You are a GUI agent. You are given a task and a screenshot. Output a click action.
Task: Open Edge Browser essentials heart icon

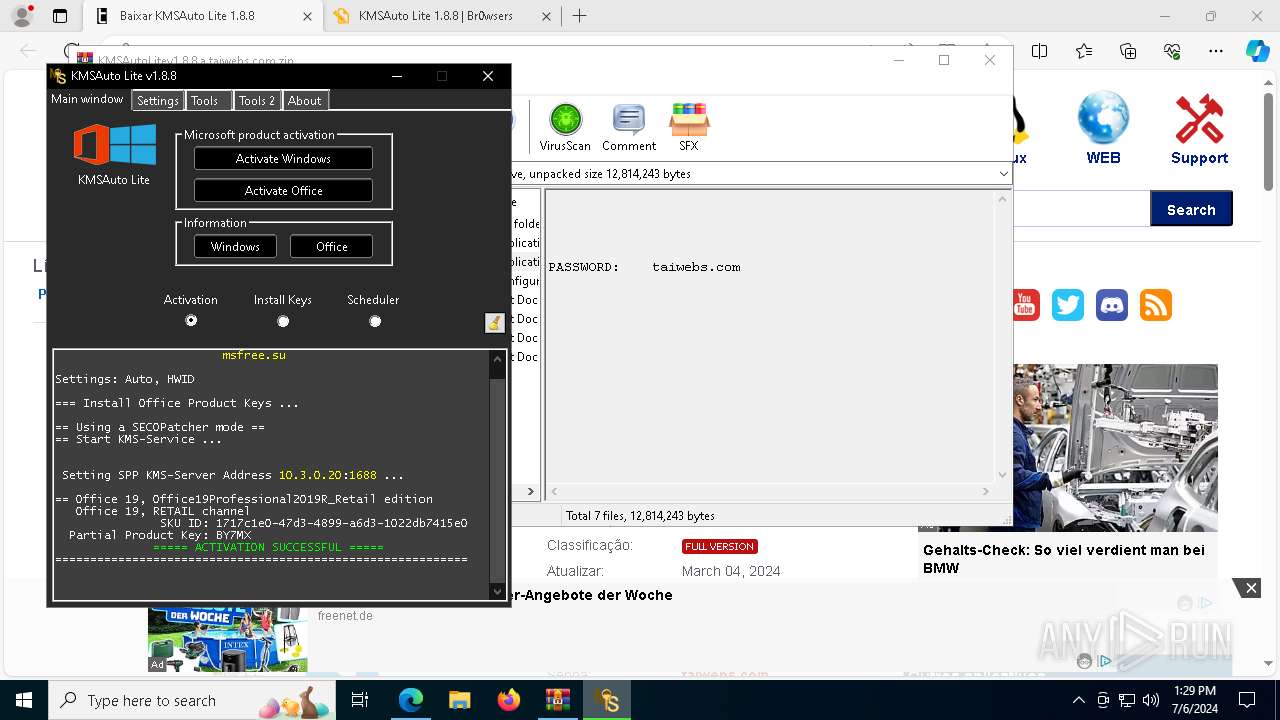click(x=1172, y=51)
